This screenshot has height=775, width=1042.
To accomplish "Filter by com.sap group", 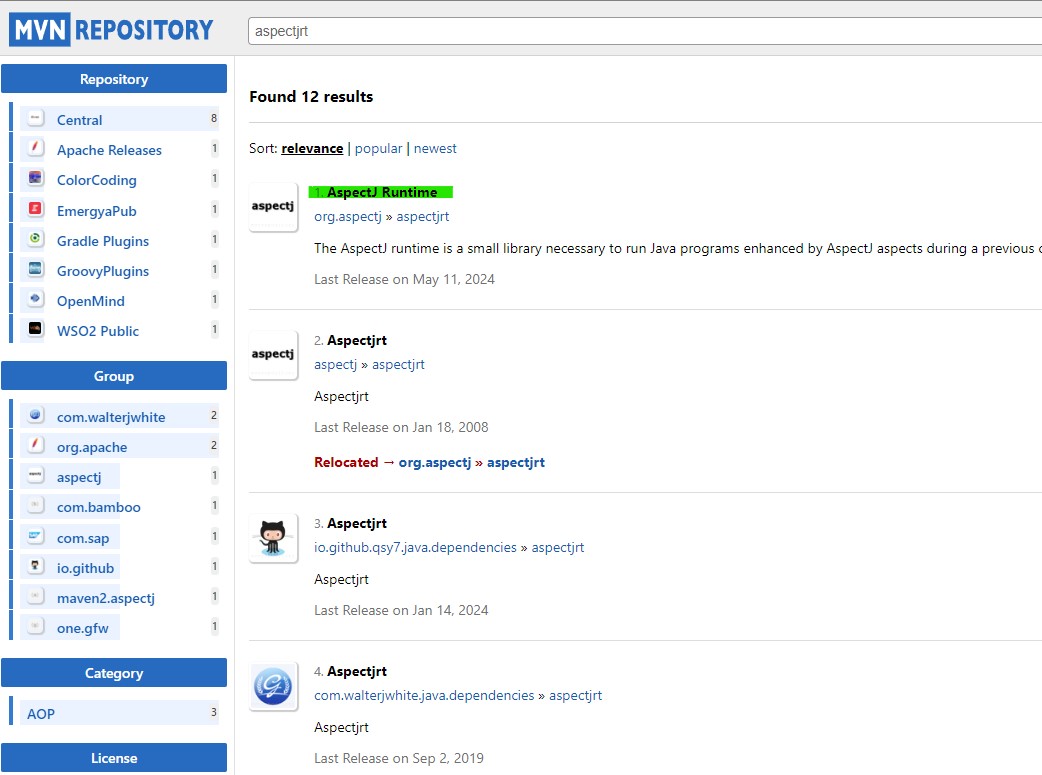I will coord(83,538).
